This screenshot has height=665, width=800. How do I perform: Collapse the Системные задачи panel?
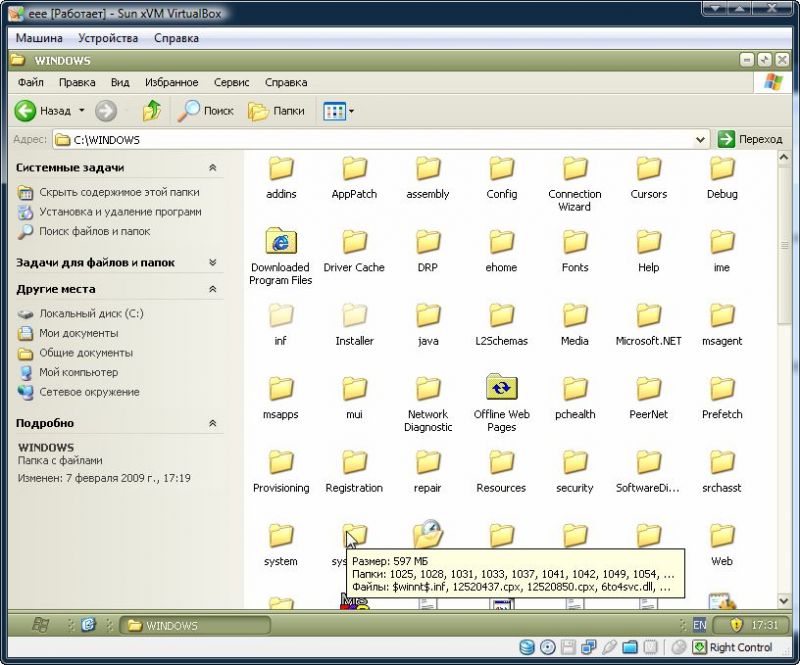[212, 168]
